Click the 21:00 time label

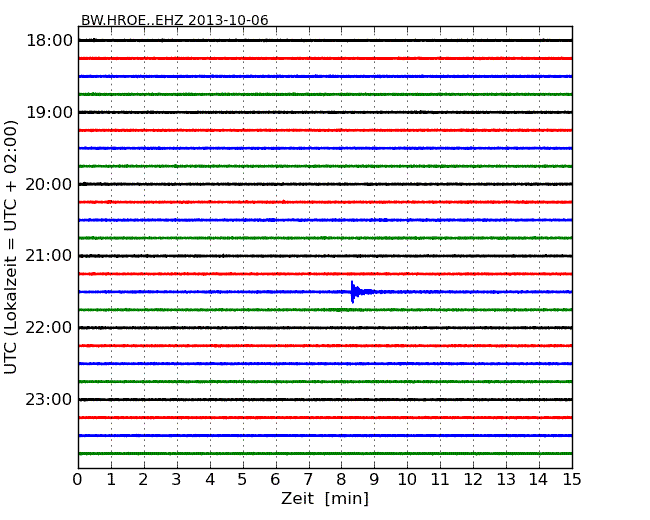tap(49, 256)
